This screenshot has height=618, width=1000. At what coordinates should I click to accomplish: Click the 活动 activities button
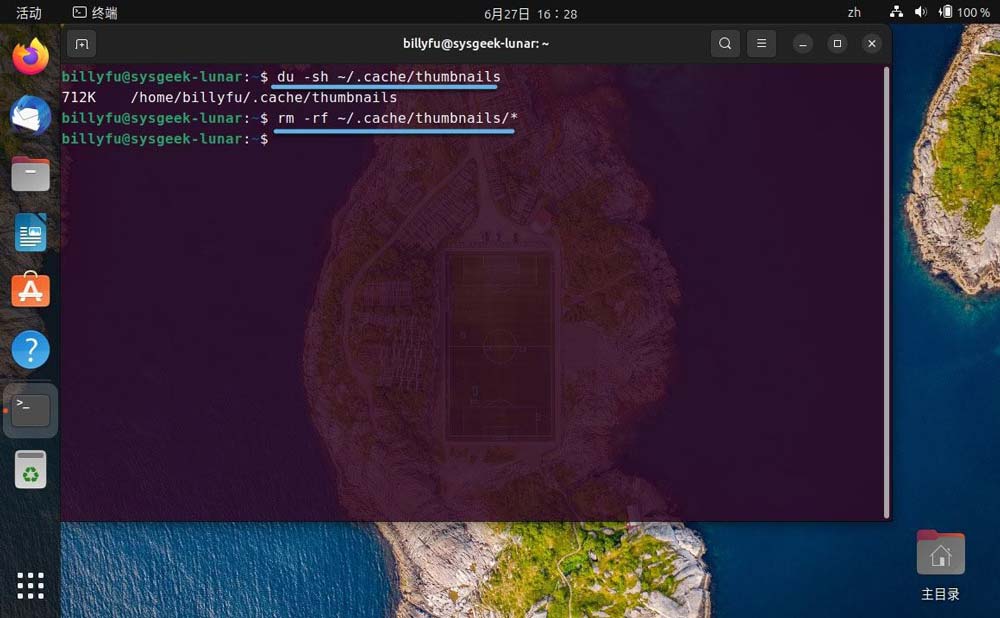point(29,13)
